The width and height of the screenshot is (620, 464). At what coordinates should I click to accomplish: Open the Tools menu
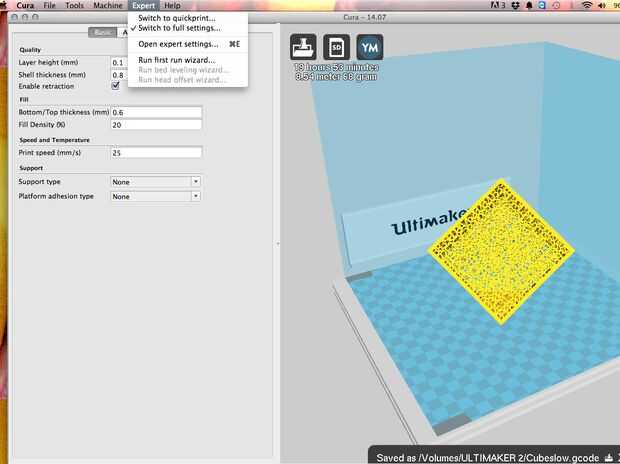point(74,5)
